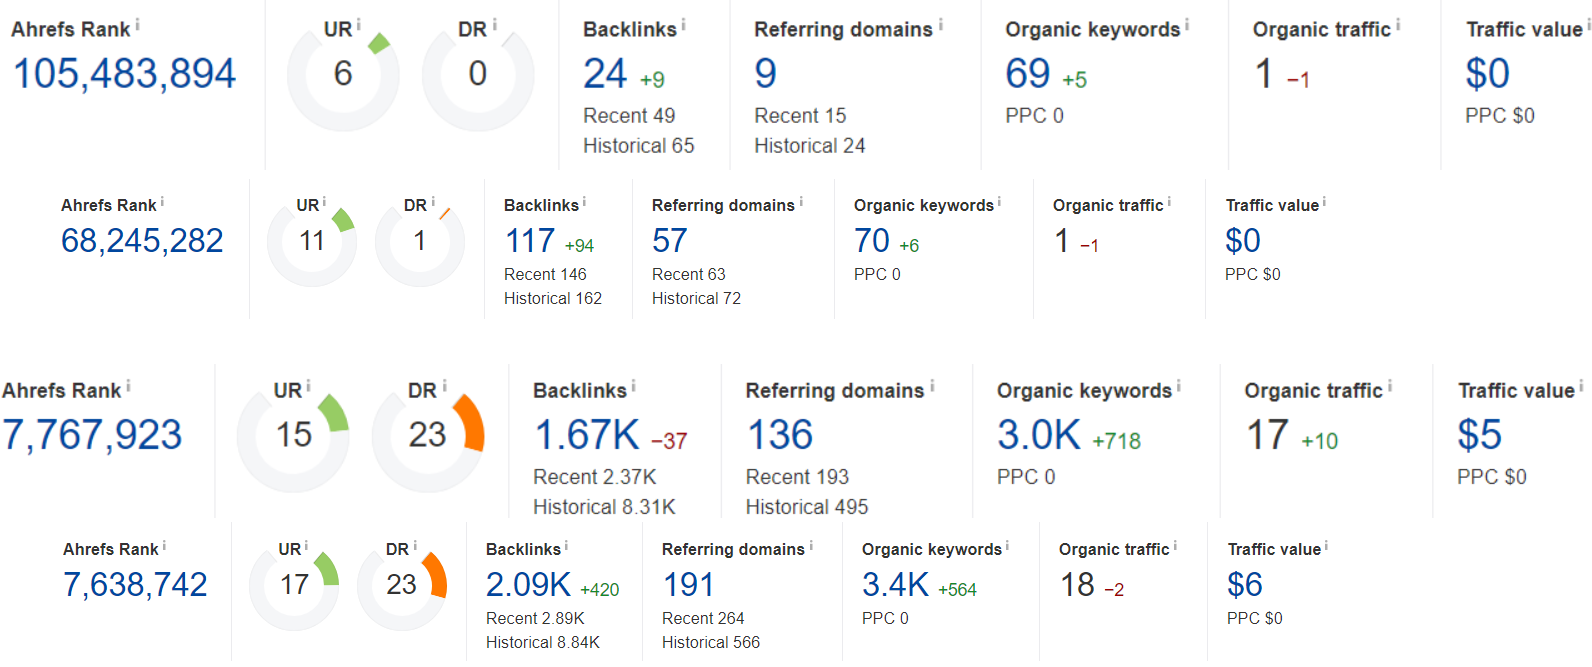The image size is (1592, 667).
Task: Open Backlinks info icon above value 117
Action: point(584,202)
